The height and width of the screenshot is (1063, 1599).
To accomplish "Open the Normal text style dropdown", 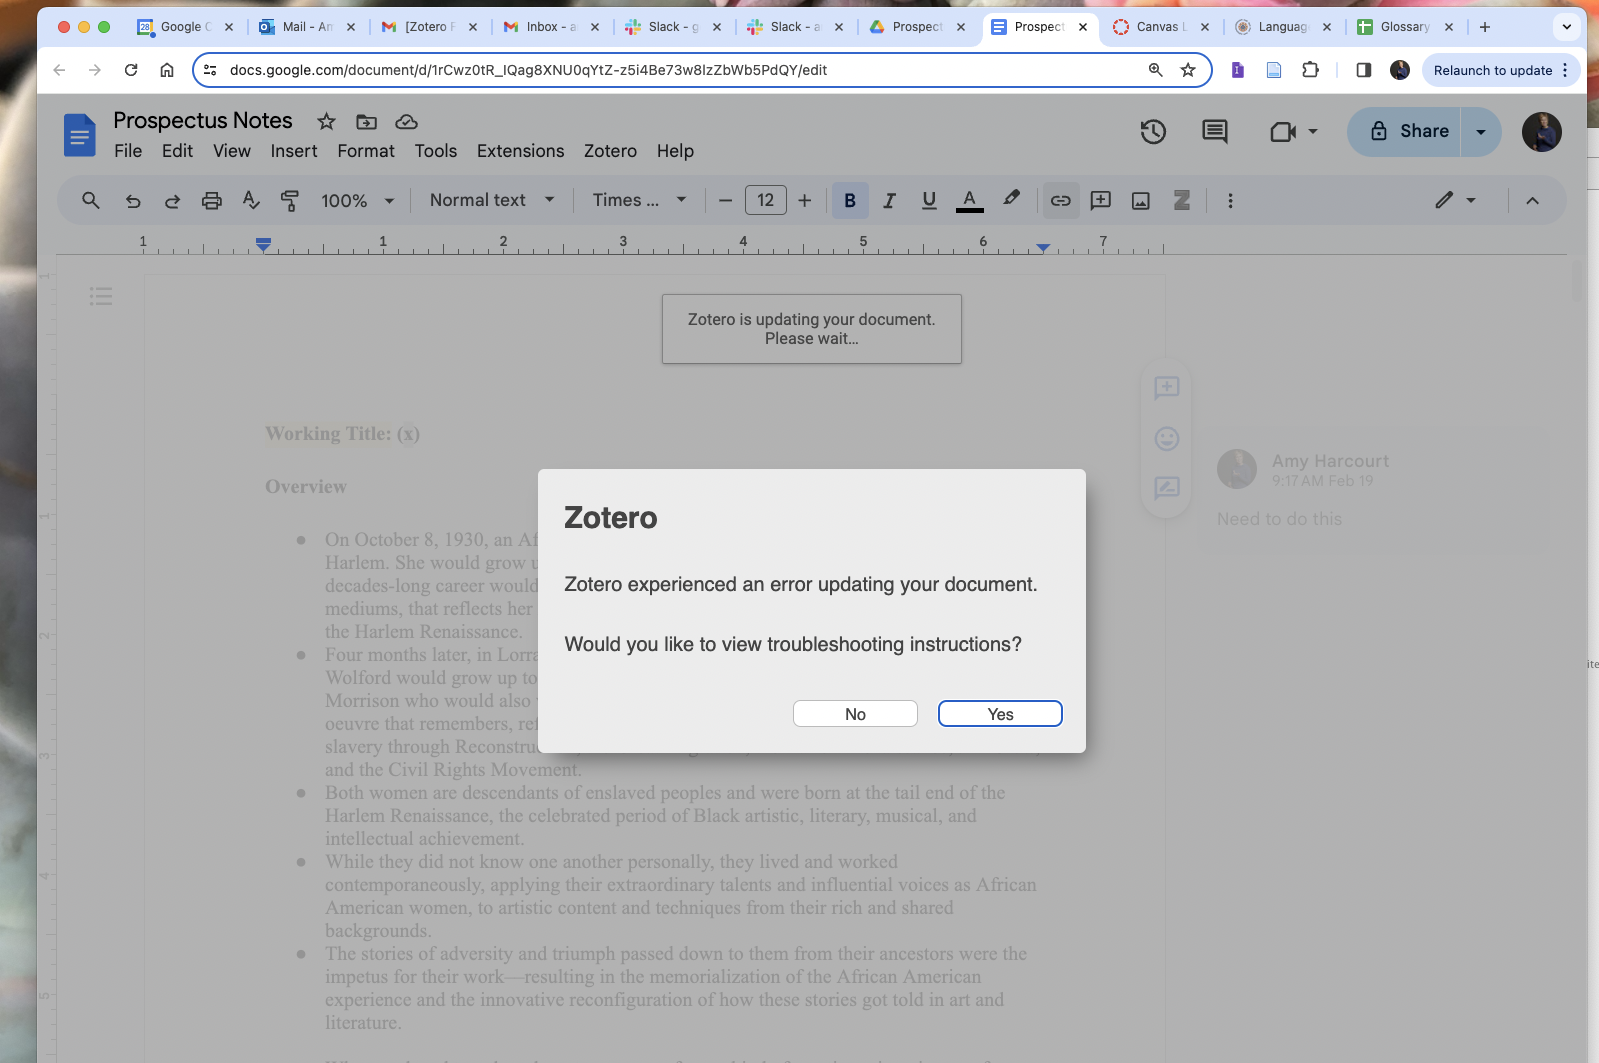I will point(492,200).
